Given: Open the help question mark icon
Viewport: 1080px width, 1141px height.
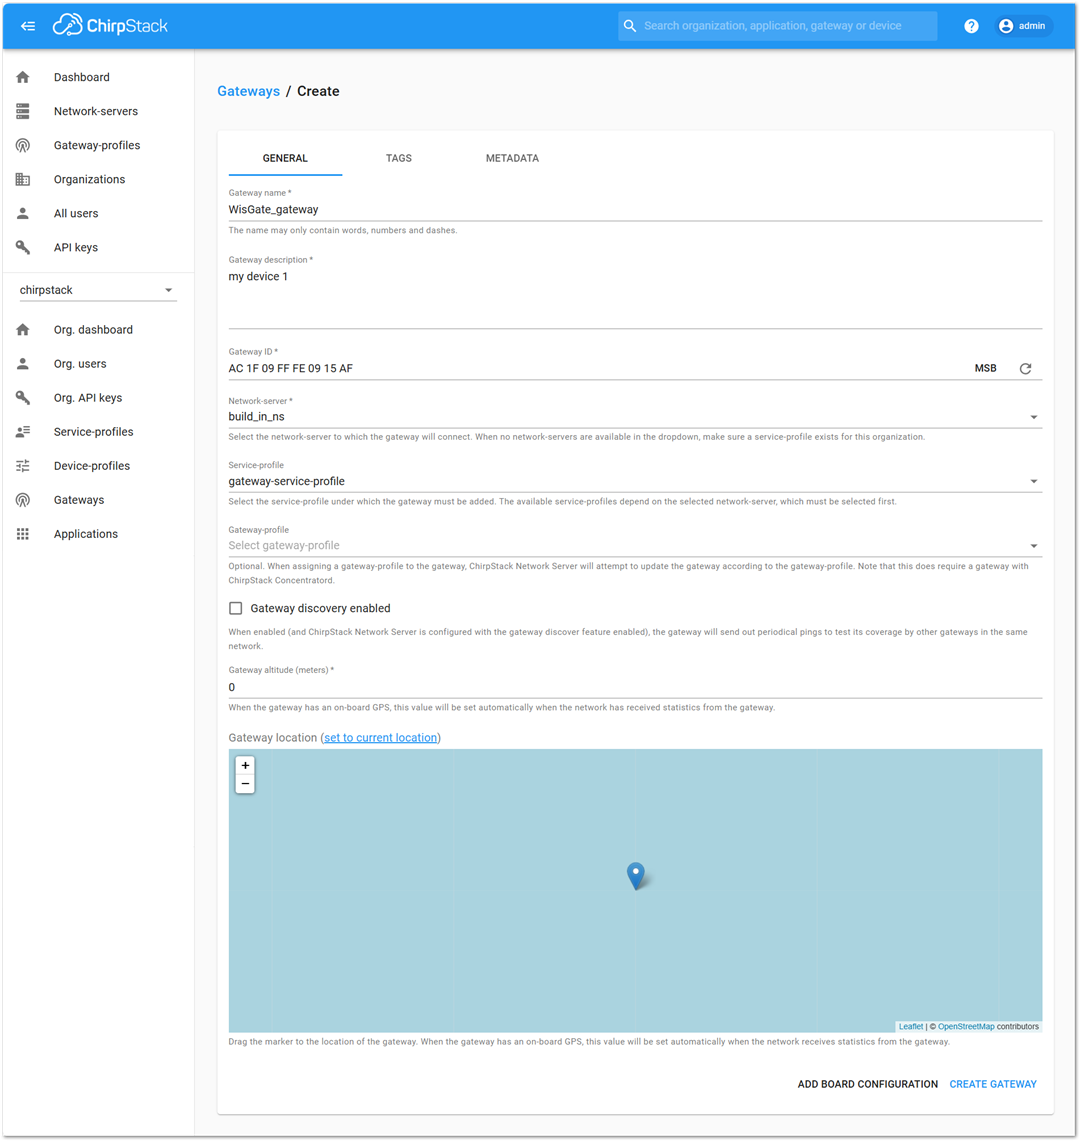Looking at the screenshot, I should pyautogui.click(x=971, y=26).
